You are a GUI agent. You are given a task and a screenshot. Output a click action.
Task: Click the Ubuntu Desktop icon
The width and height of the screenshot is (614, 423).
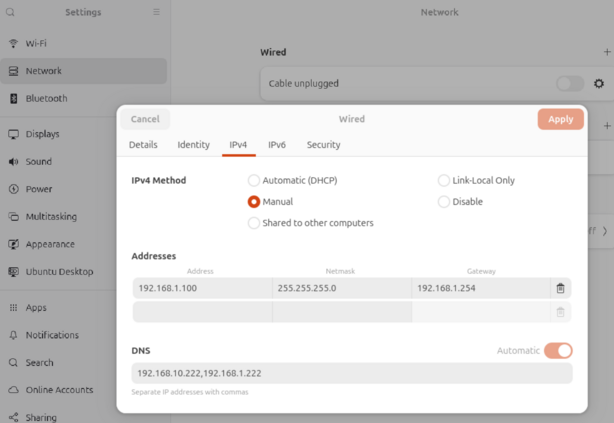pos(13,271)
